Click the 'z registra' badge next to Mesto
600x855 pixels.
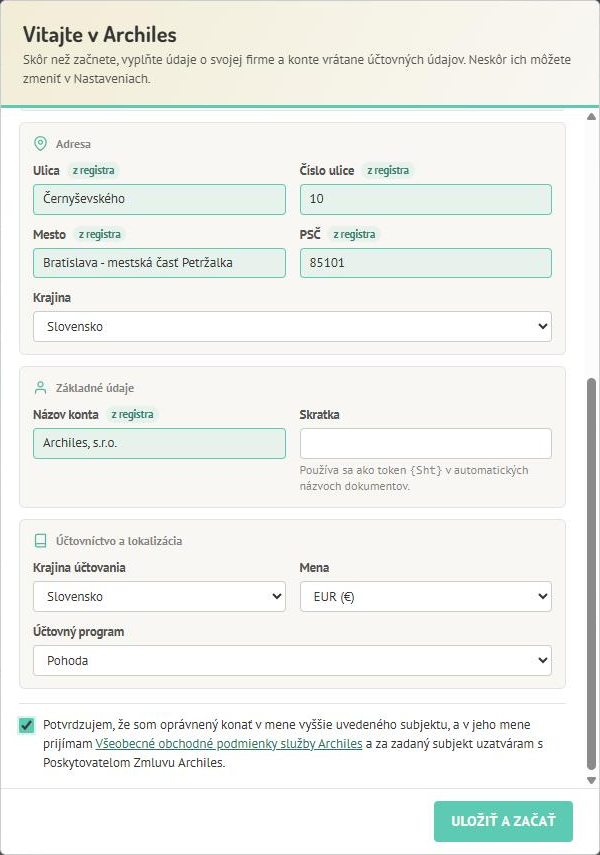click(100, 234)
